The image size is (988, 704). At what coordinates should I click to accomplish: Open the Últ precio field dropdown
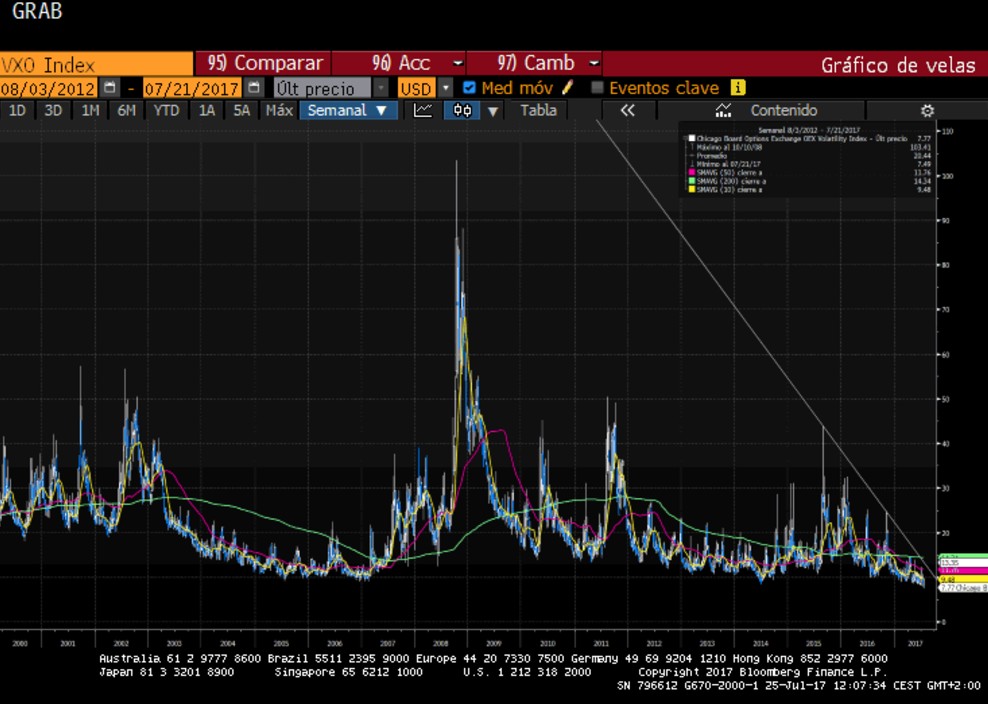380,88
